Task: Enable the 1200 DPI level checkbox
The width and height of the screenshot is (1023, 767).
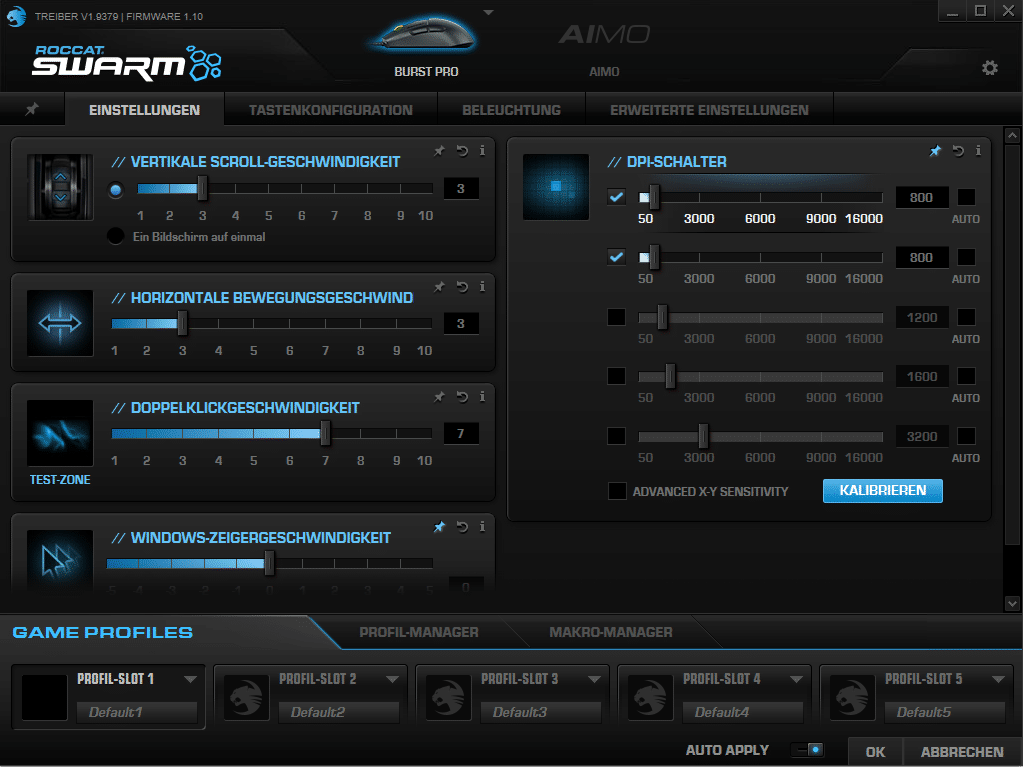Action: [616, 317]
